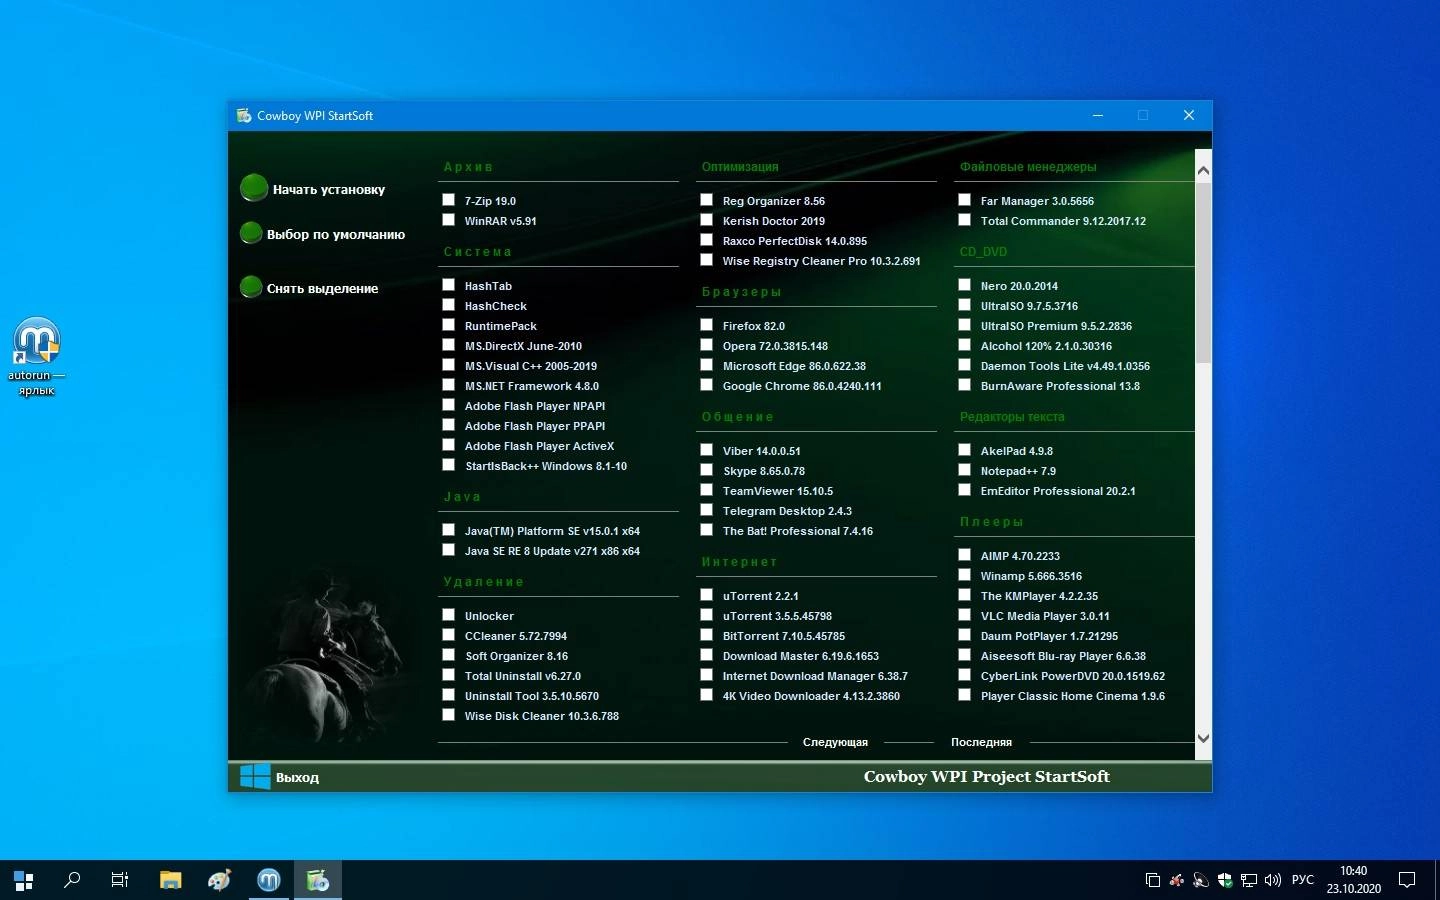Click the Файловые менеджеры heading
Image resolution: width=1440 pixels, height=900 pixels.
pos(1028,167)
